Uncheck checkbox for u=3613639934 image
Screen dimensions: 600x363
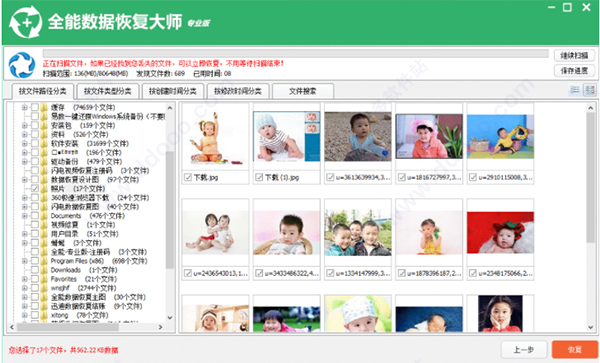(x=330, y=177)
